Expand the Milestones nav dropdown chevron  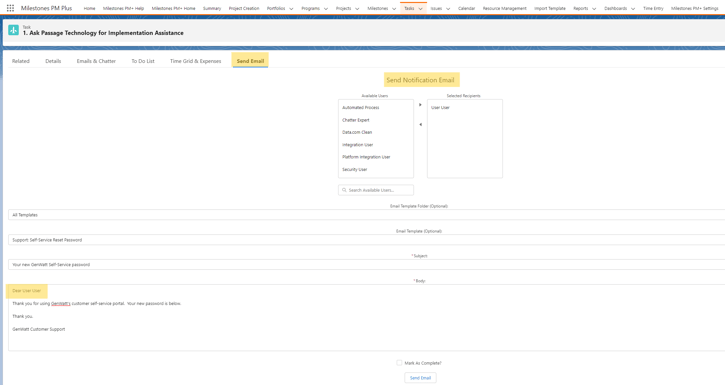(394, 8)
